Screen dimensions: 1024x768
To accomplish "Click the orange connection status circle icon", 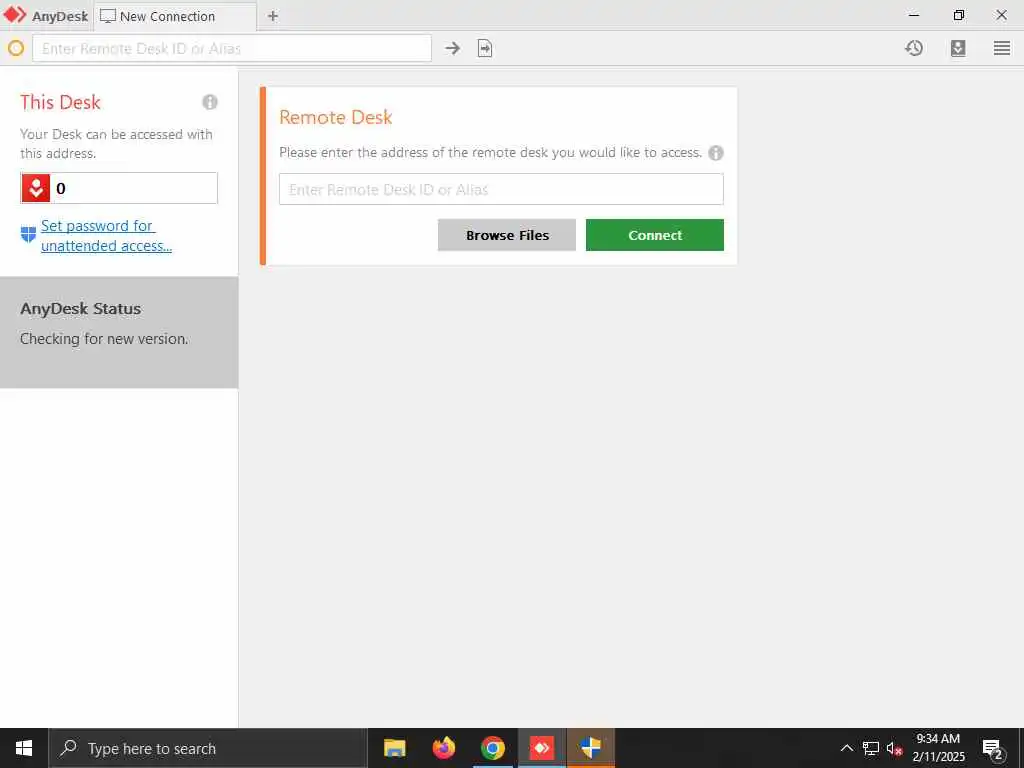I will (16, 48).
